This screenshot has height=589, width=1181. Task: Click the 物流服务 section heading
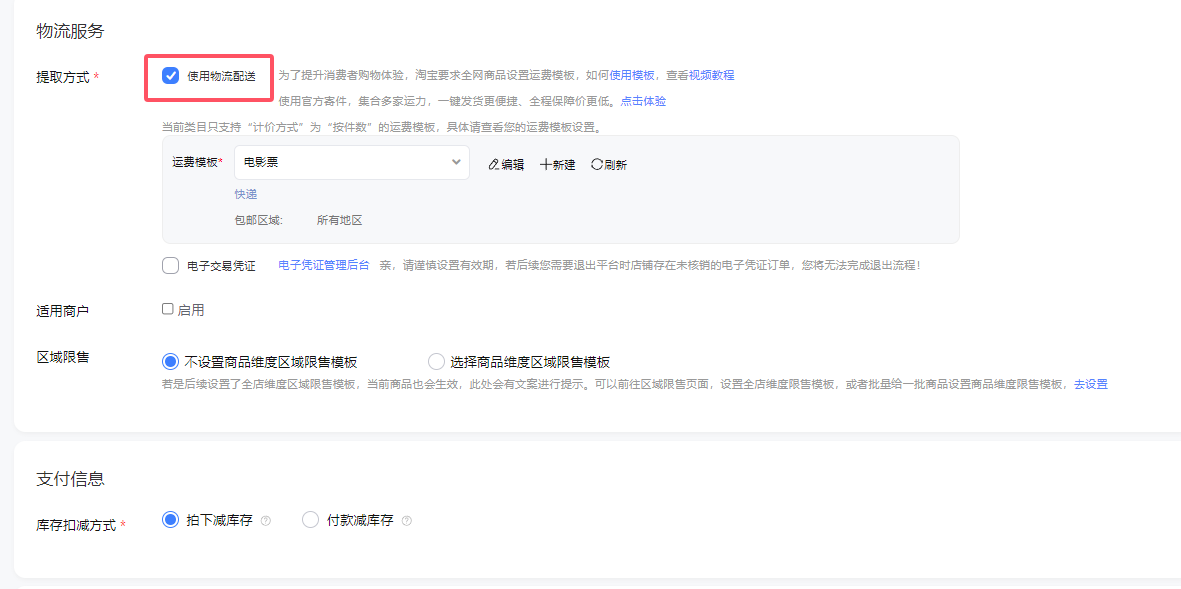point(70,32)
